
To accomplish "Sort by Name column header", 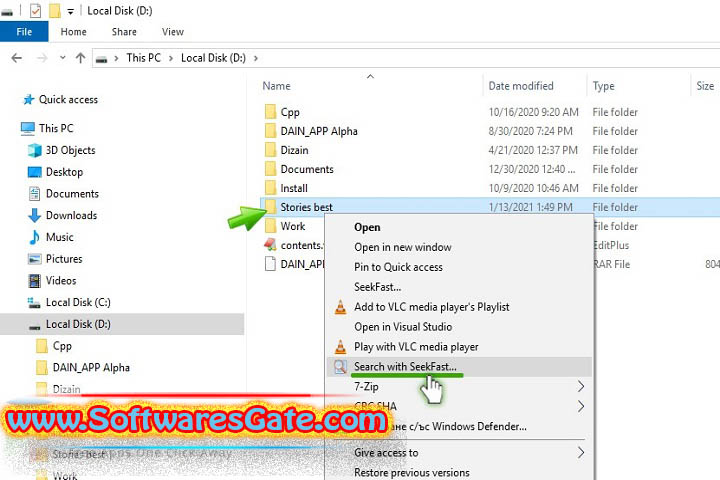I will pyautogui.click(x=276, y=86).
